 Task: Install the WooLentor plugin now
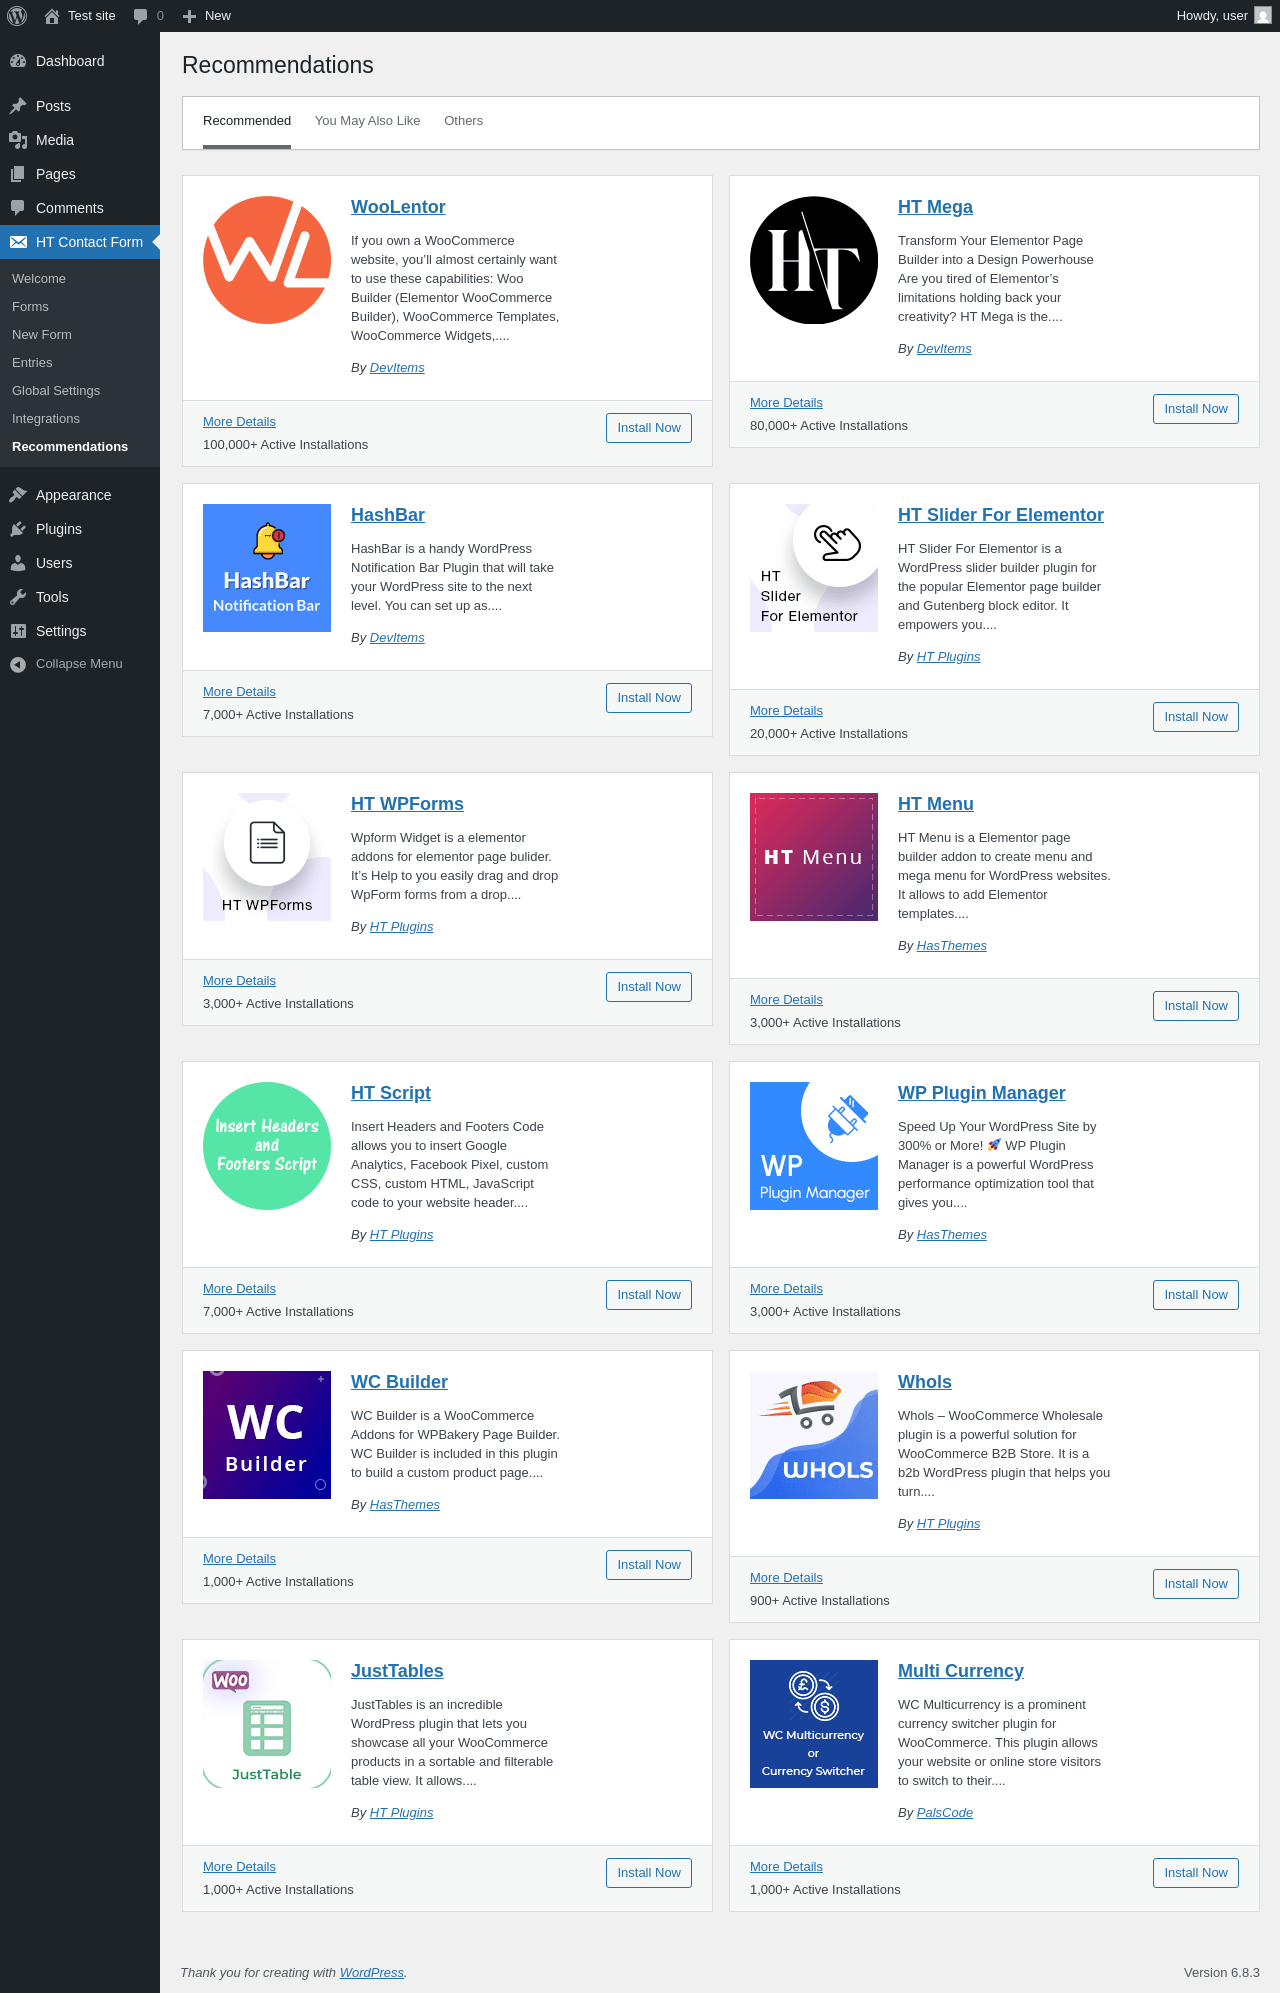[x=648, y=428]
